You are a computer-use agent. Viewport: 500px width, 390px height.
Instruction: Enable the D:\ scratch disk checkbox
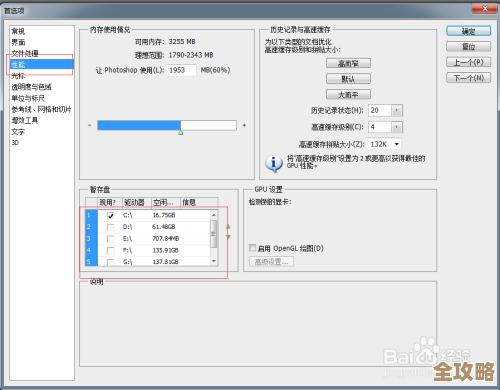(x=110, y=227)
